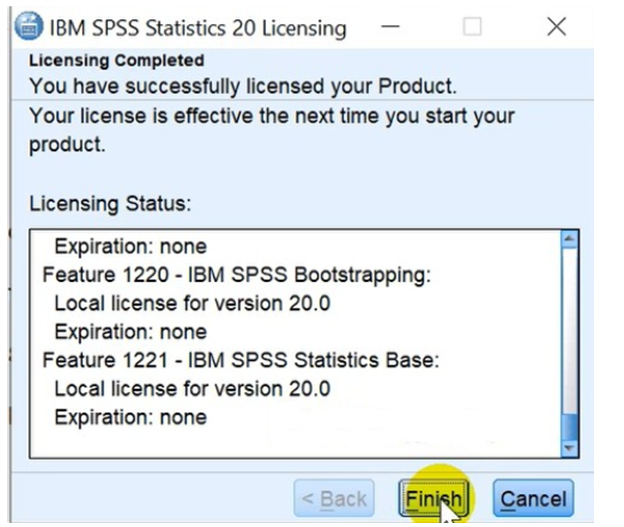Click 'Local license for version 20.0' under Feature 1221
This screenshot has height=527, width=624.
pos(192,388)
